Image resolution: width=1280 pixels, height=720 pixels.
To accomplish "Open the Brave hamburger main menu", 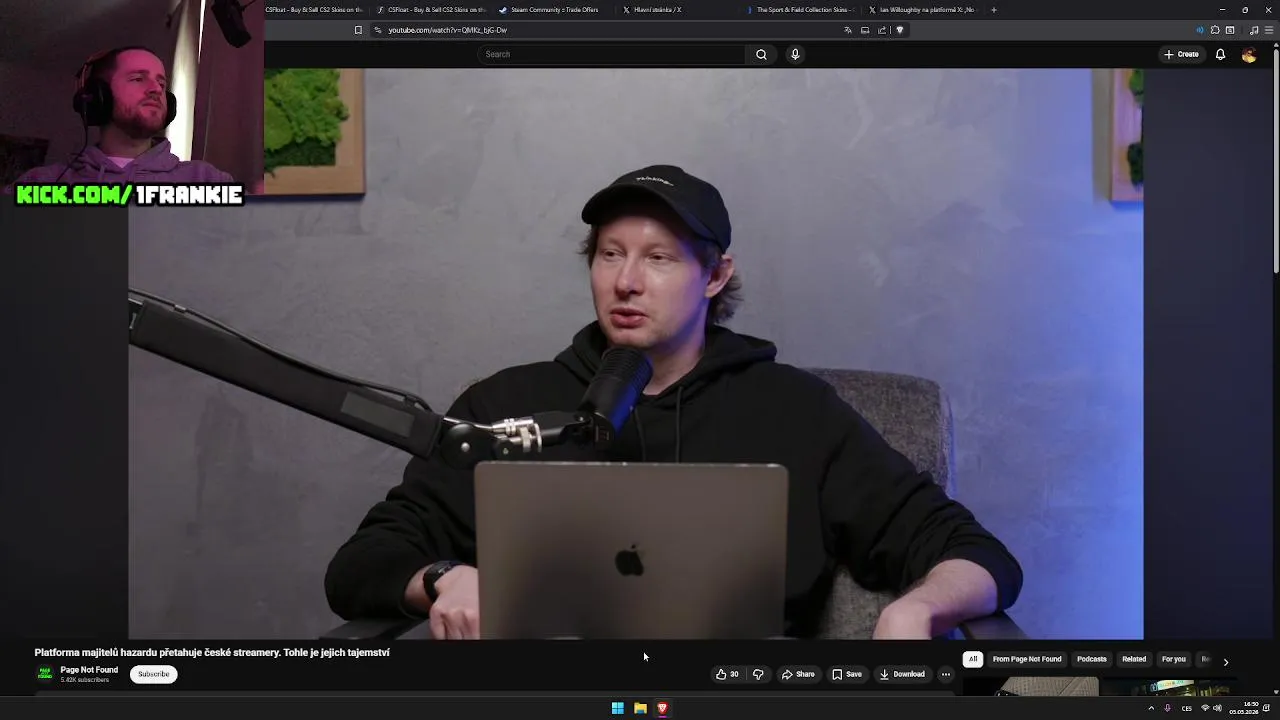I will tap(1269, 30).
